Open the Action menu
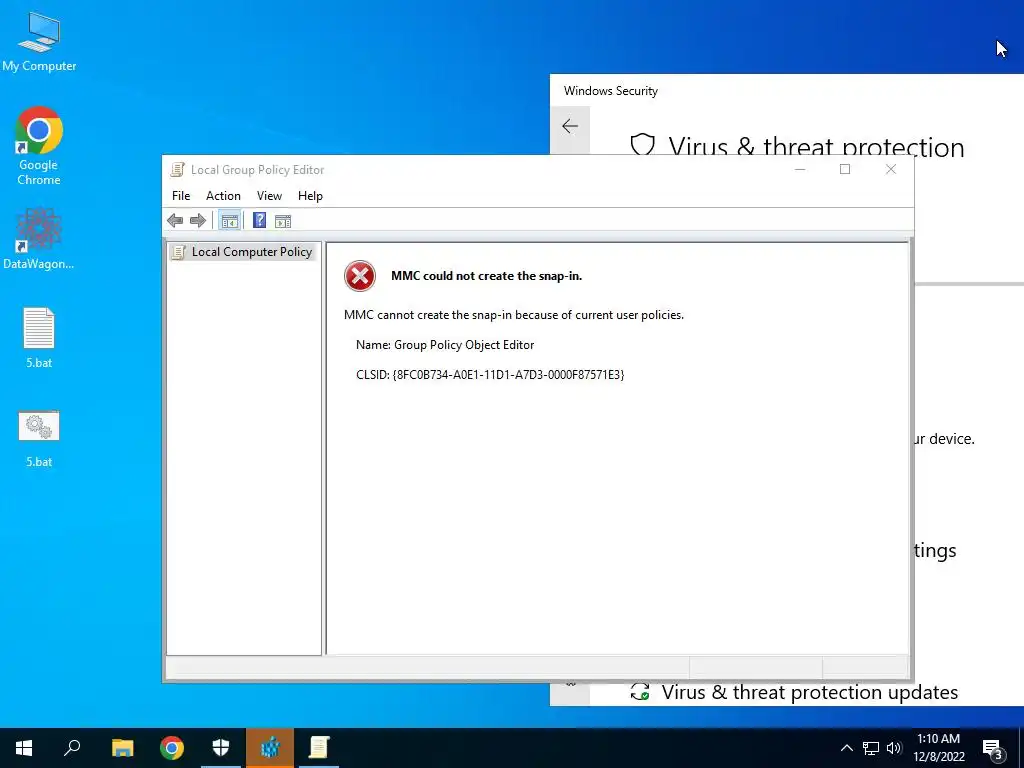 [x=223, y=196]
